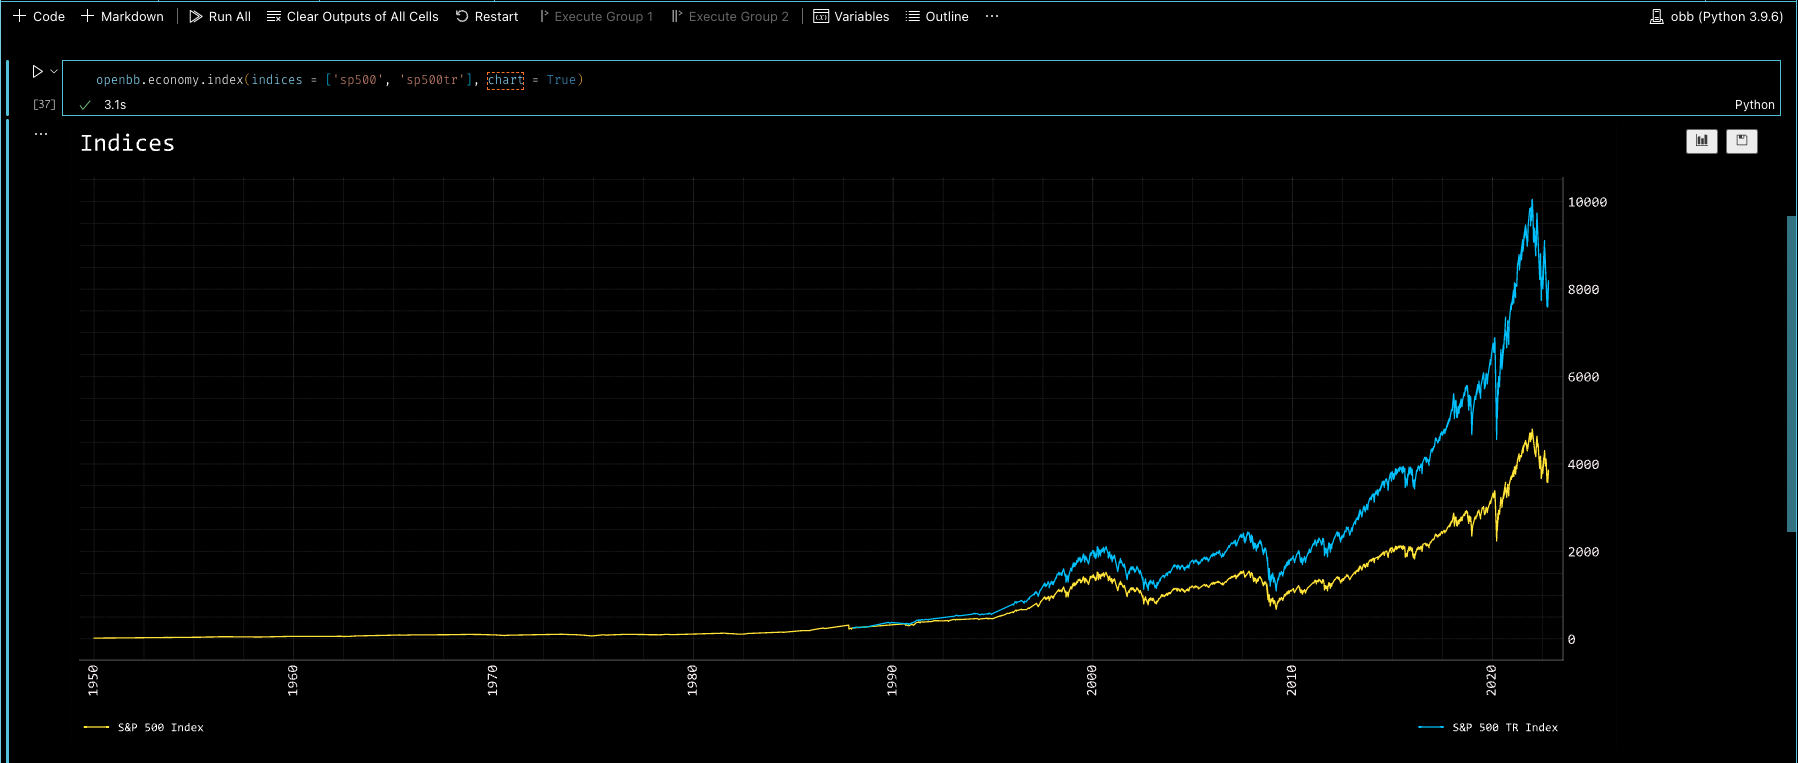Image resolution: width=1798 pixels, height=763 pixels.
Task: Click the vertical editor scrollbar
Action: [x=1791, y=373]
